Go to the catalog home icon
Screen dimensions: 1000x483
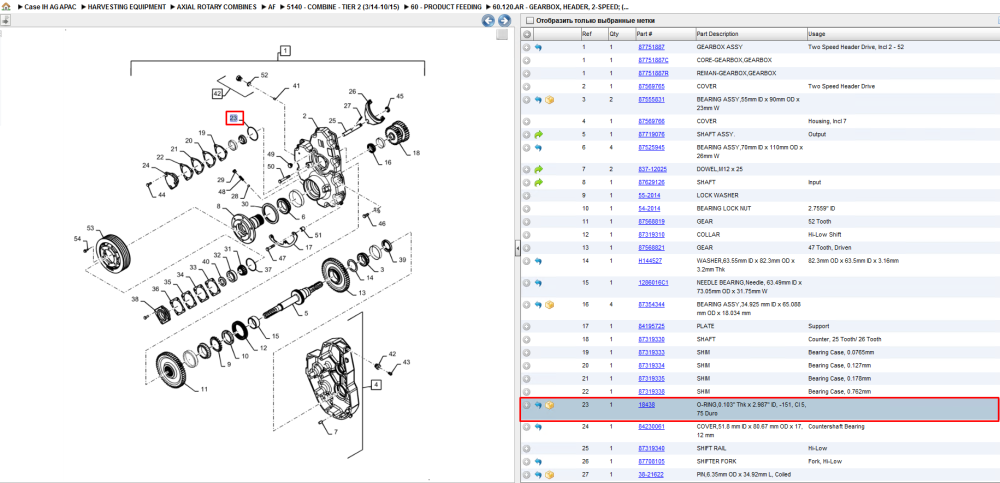point(6,6)
